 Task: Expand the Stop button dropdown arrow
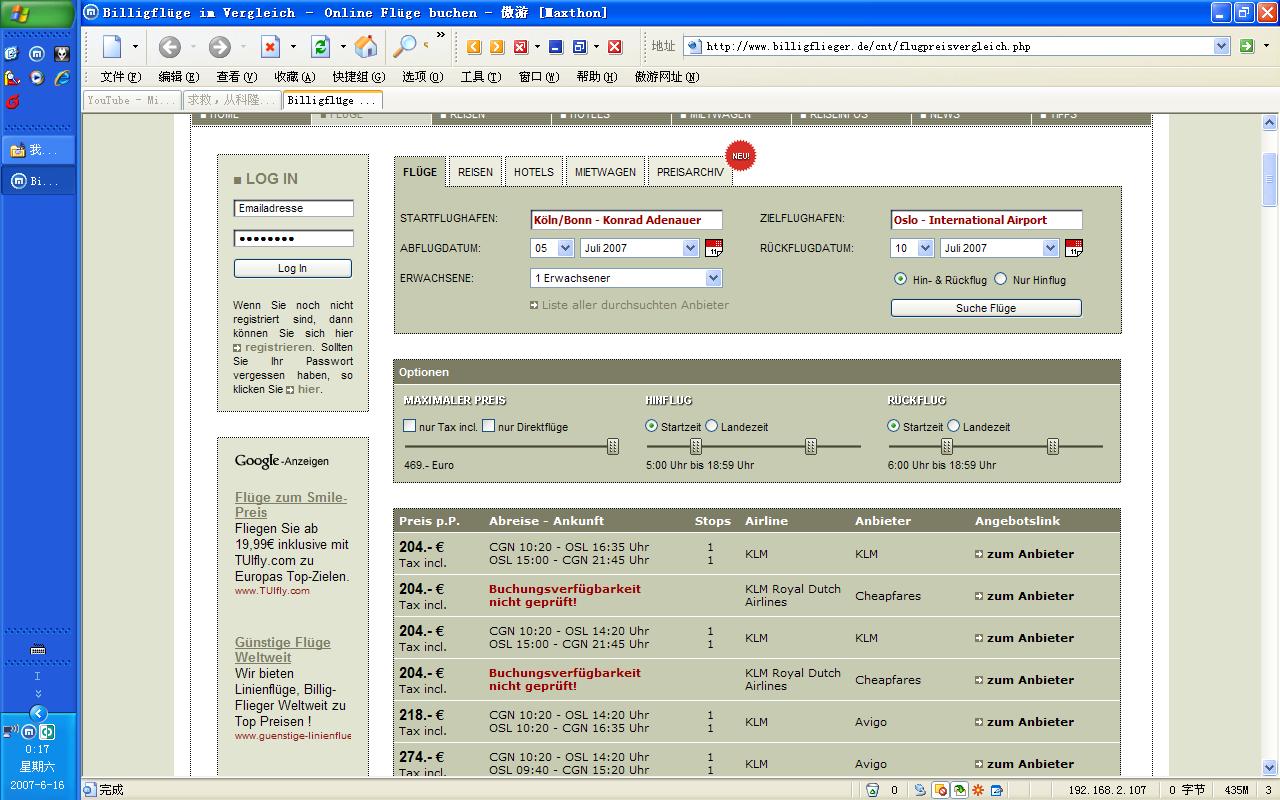pos(293,47)
